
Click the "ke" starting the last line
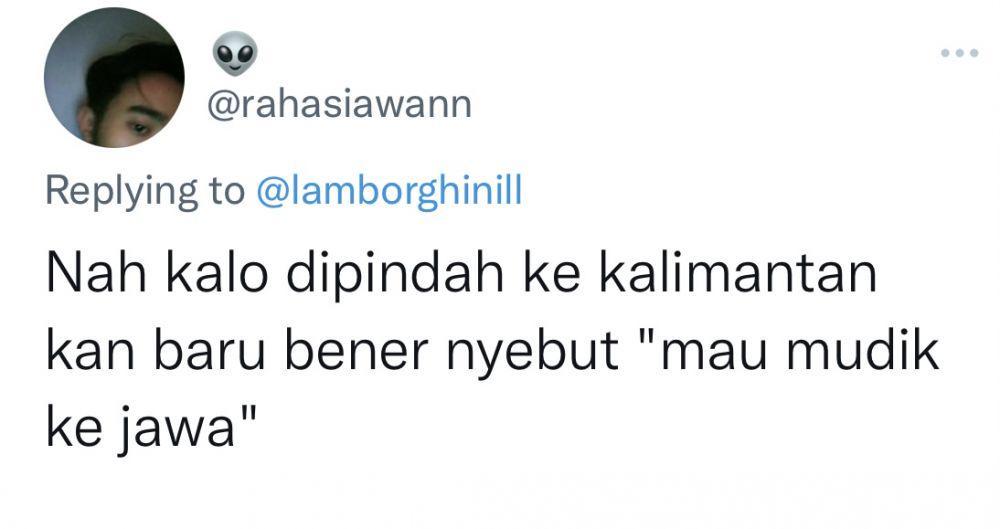(x=71, y=429)
